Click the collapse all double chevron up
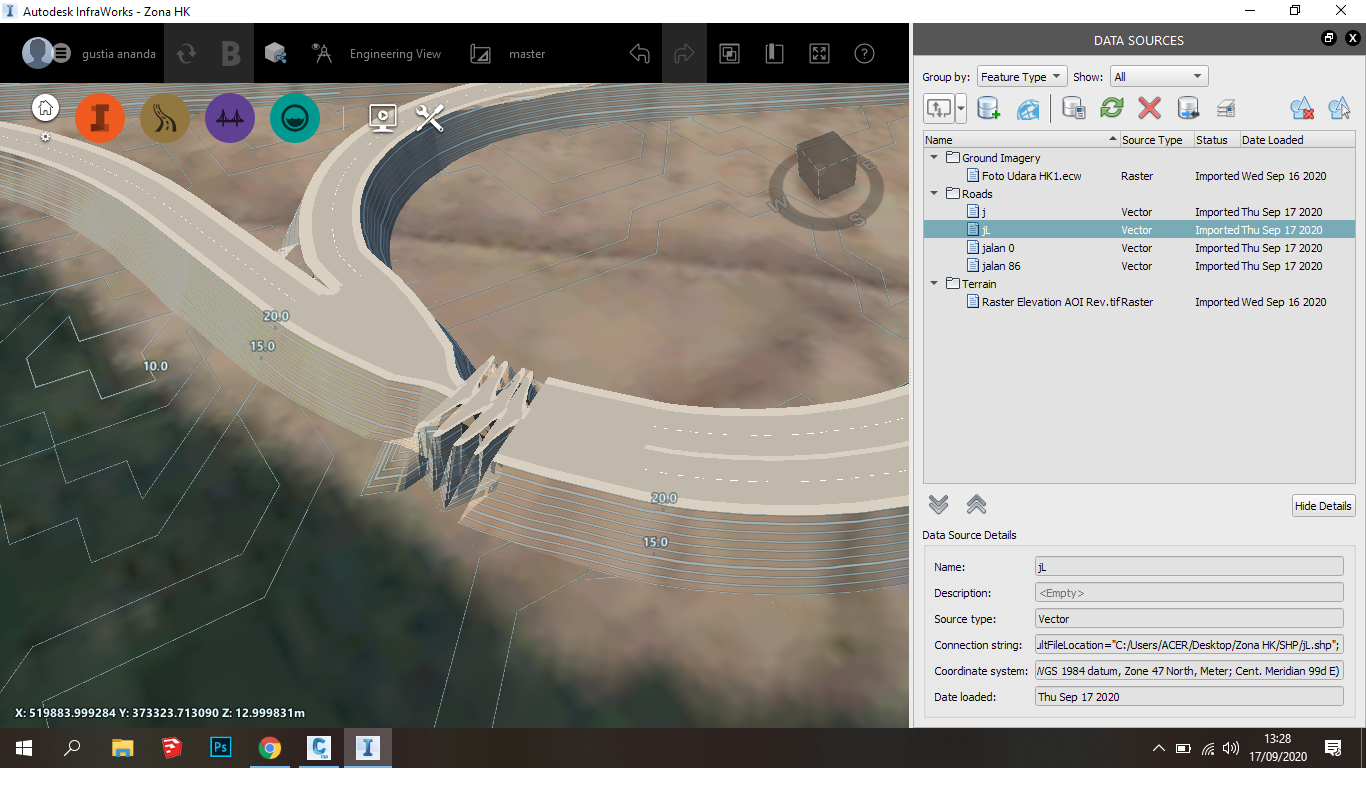Image resolution: width=1366 pixels, height=808 pixels. [x=976, y=504]
